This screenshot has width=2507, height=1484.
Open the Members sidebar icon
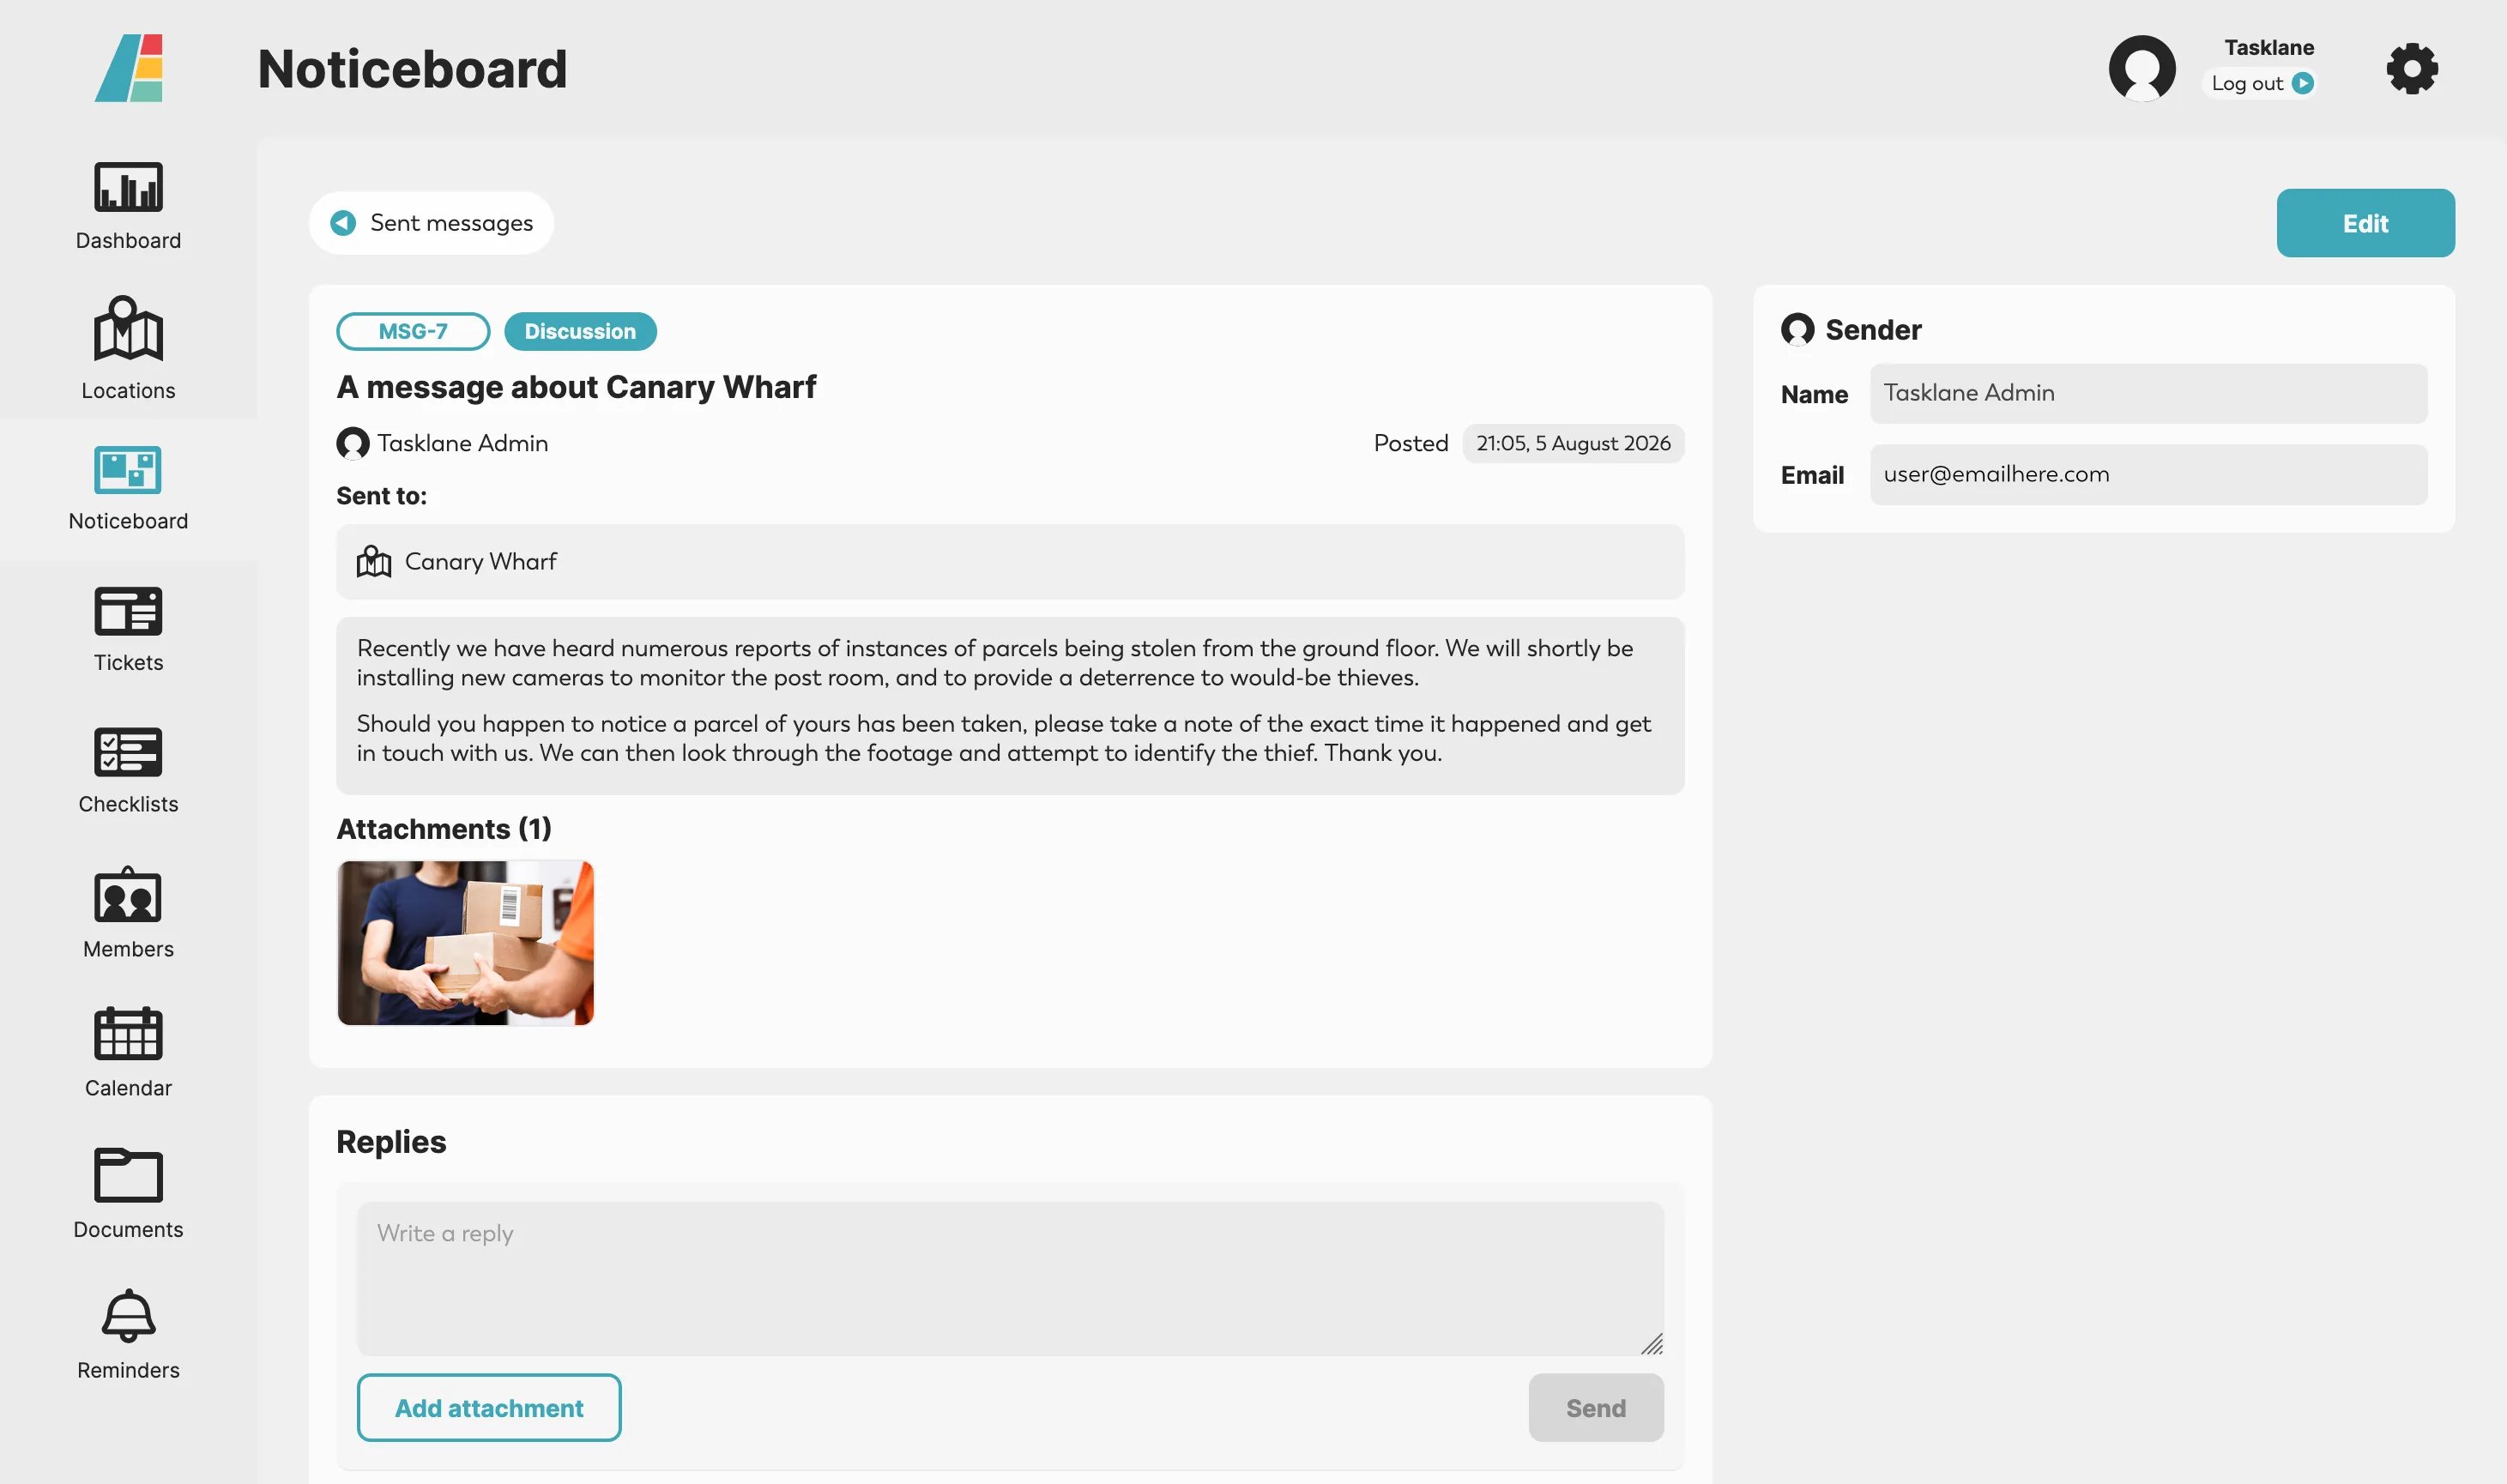(128, 895)
